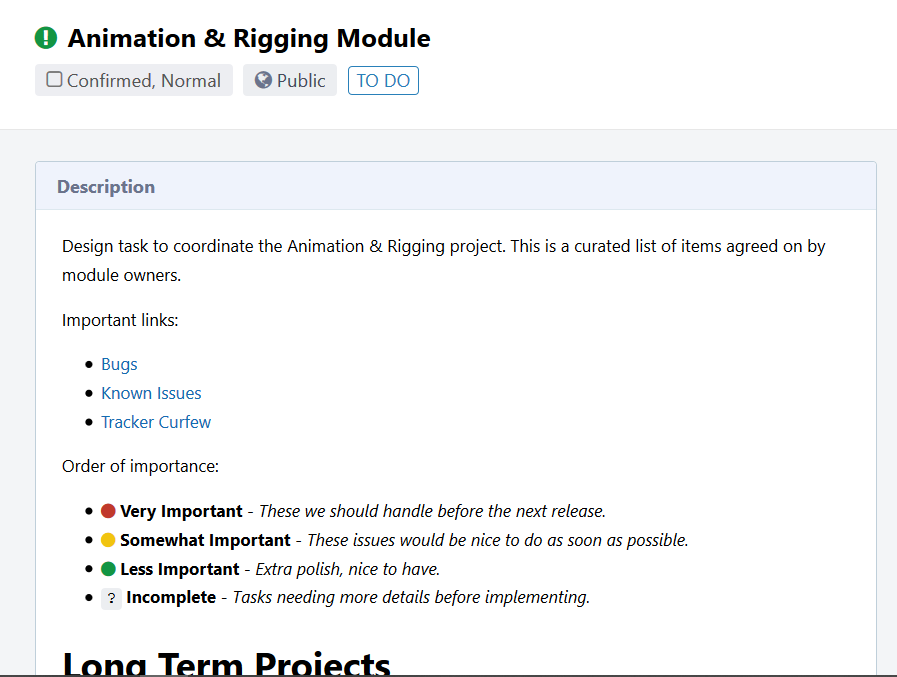
Task: Click the checkbox icon in Confirmed, Normal tag
Action: click(x=54, y=80)
